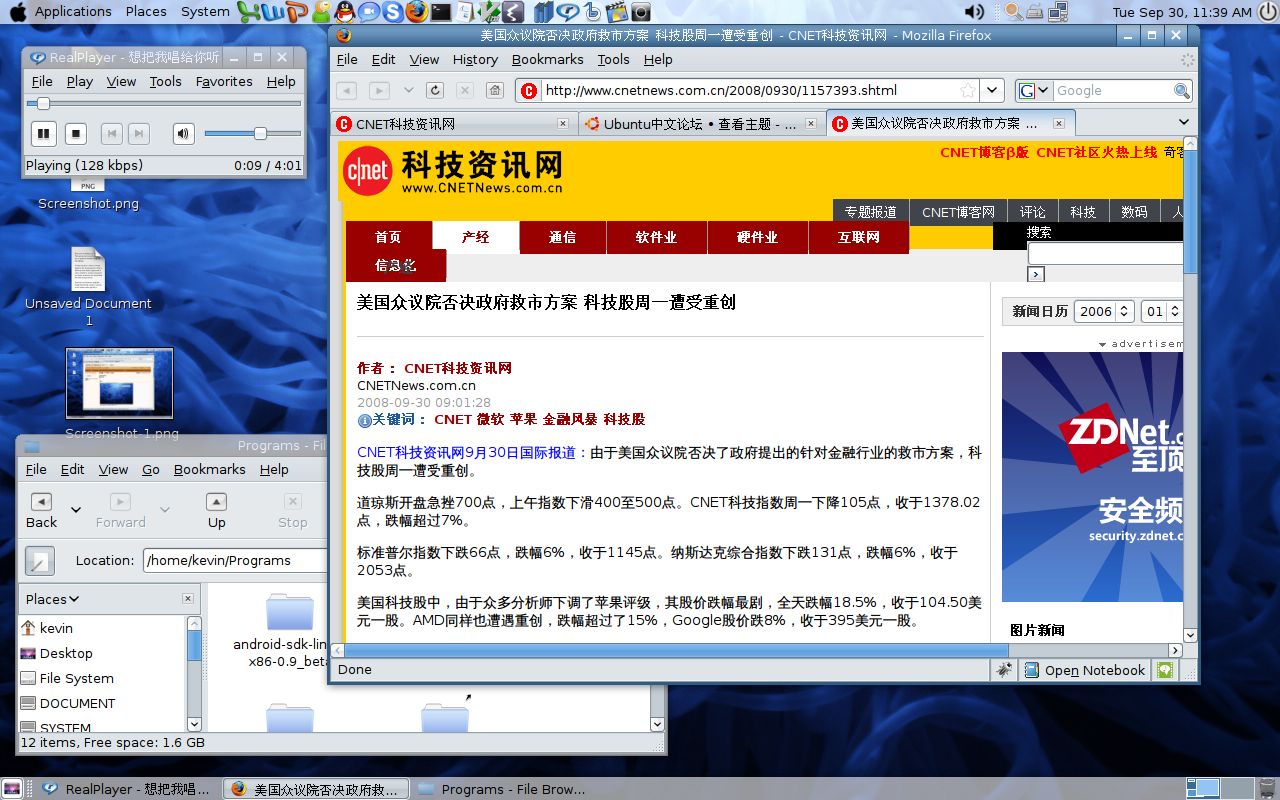Click the 关键词 苹果 keyword link
Viewport: 1280px width, 800px height.
(x=523, y=419)
